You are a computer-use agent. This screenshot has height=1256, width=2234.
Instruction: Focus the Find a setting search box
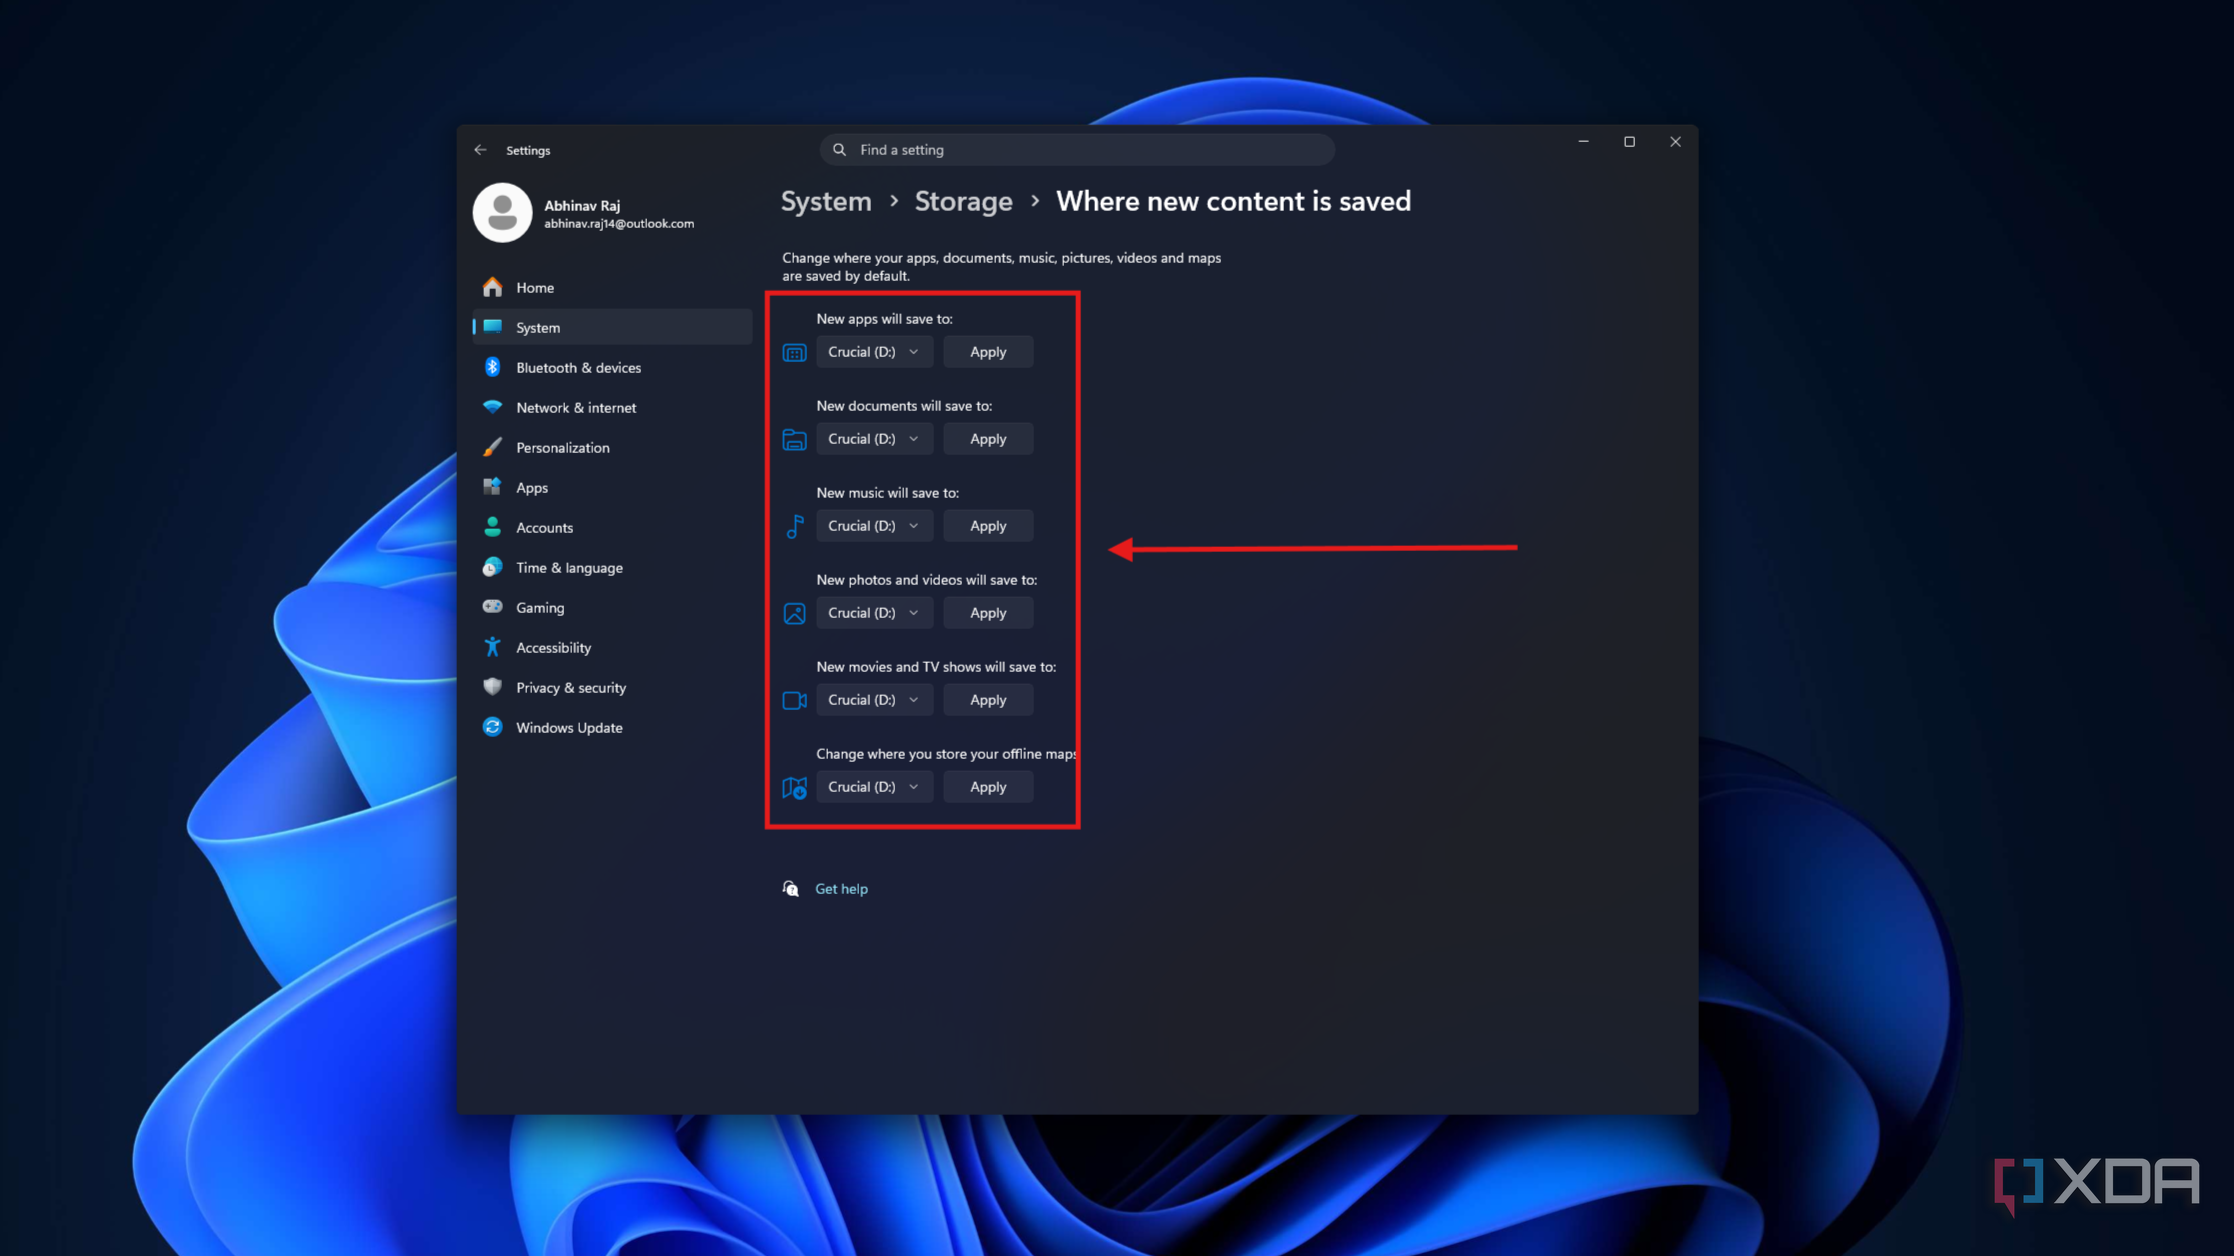[x=1077, y=150]
